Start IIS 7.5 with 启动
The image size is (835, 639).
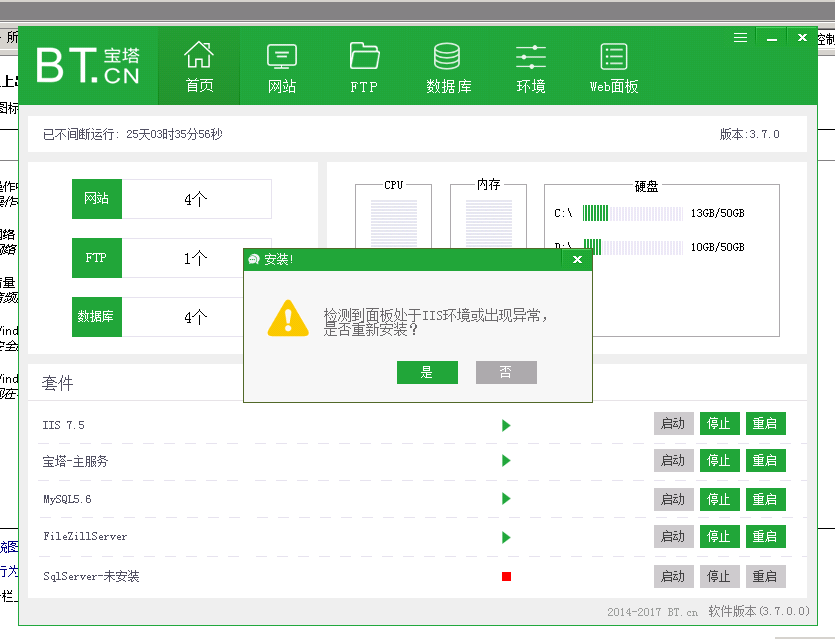[674, 424]
